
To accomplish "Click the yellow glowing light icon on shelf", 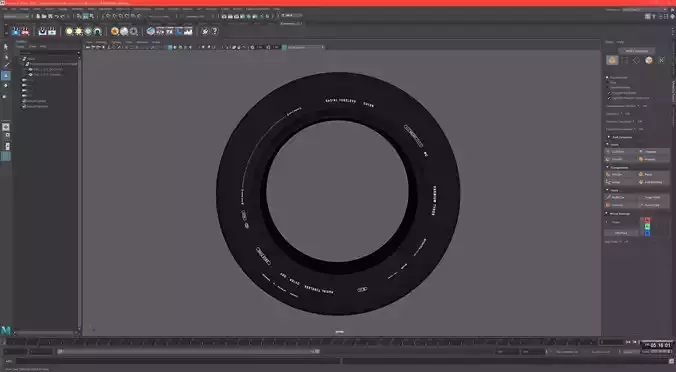I will coord(69,31).
